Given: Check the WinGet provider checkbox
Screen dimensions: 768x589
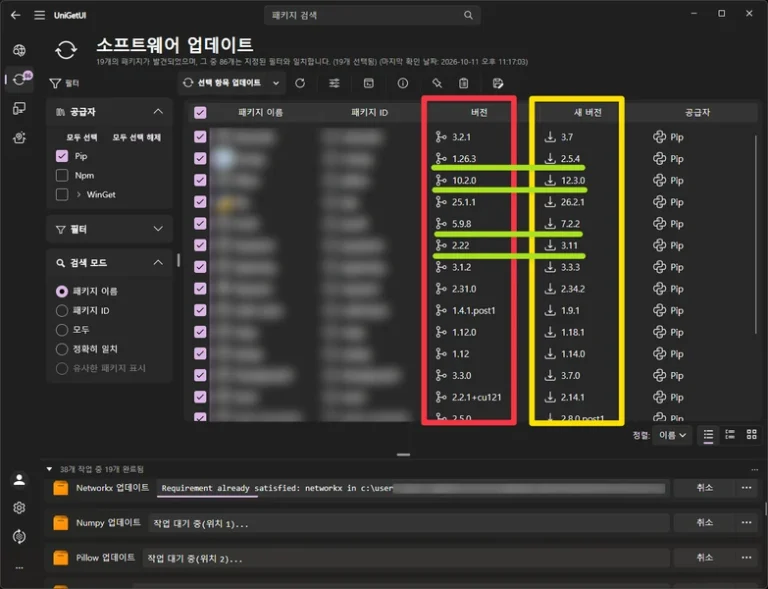Looking at the screenshot, I should tap(62, 194).
